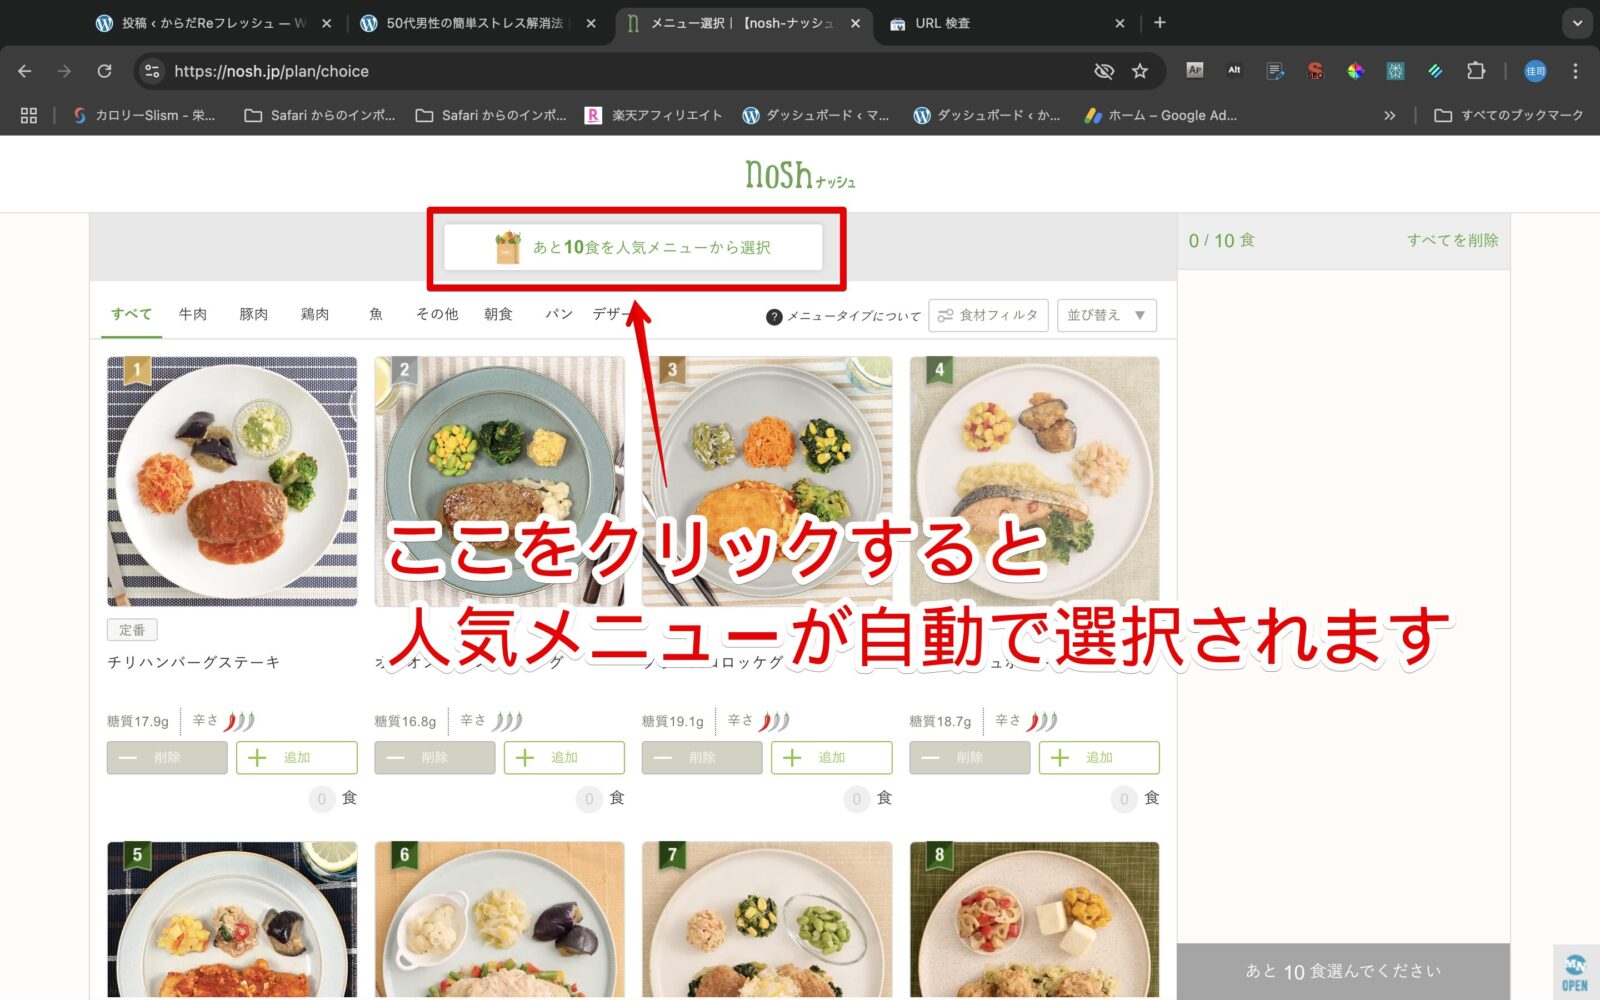1600x1000 pixels.
Task: Open the number 2 hamburger dish photo
Action: point(499,481)
